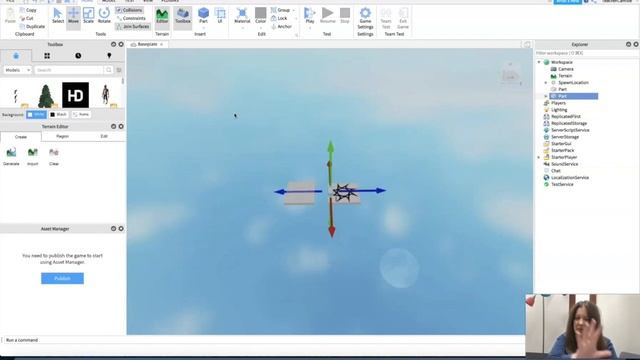Image resolution: width=640 pixels, height=360 pixels.
Task: Undock the Terrain Editor panel
Action: coord(113,127)
